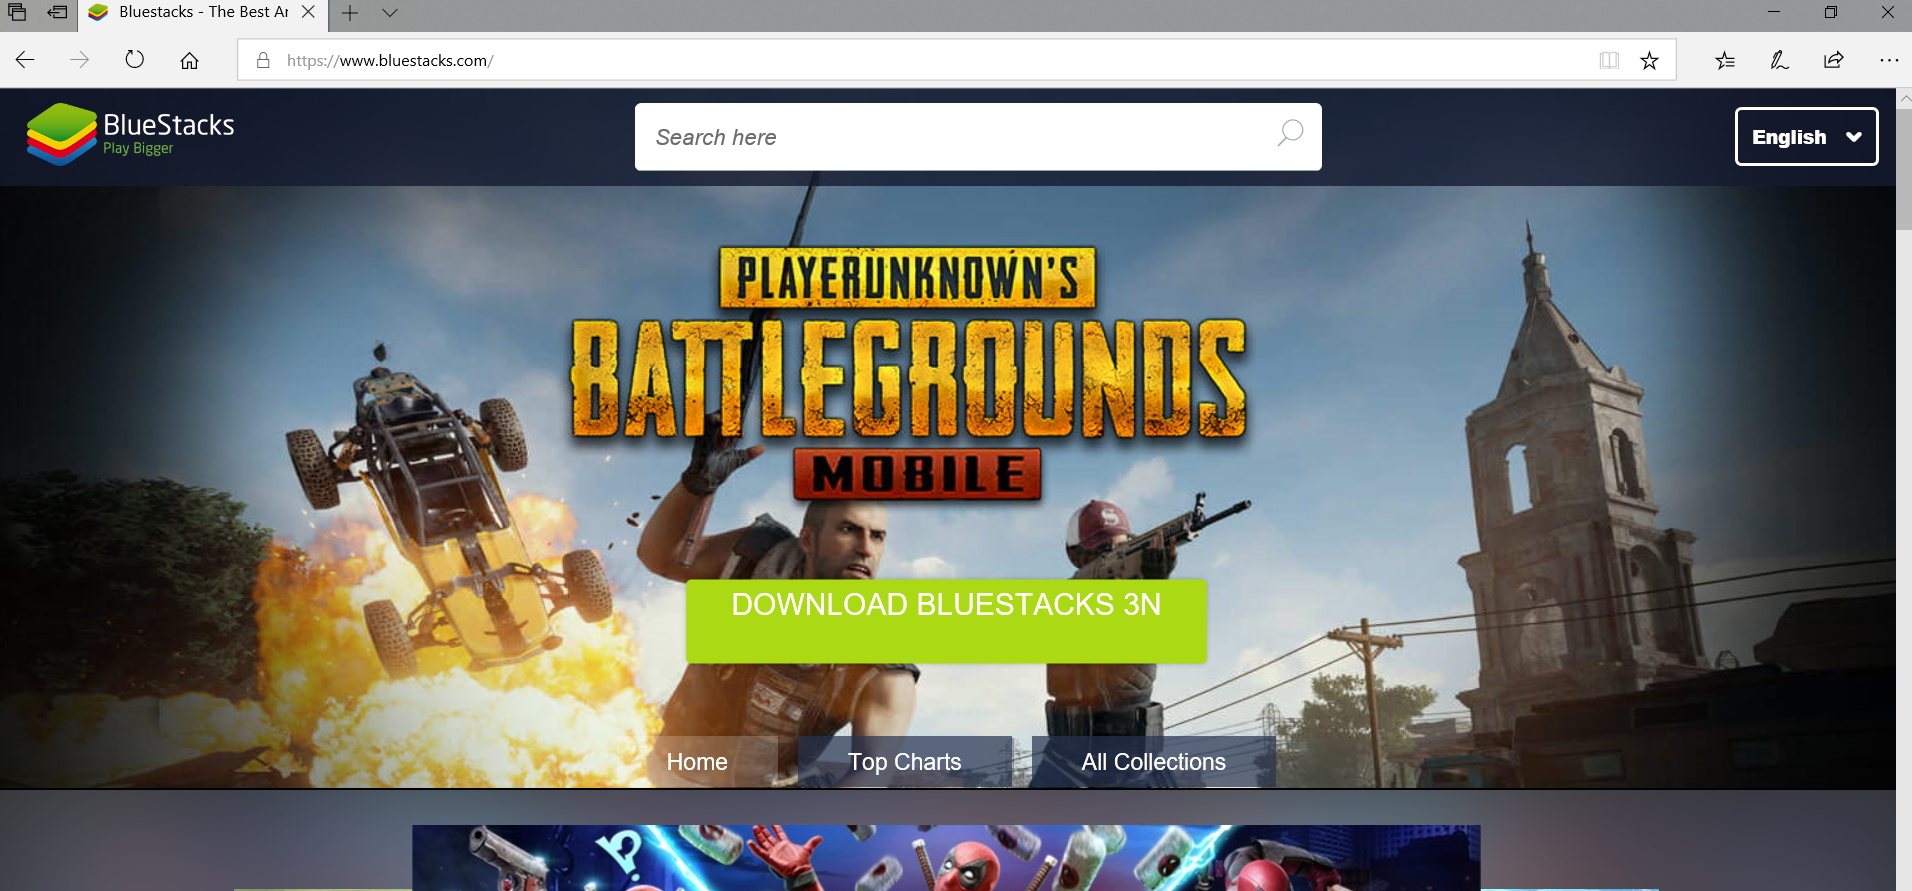Open the tabs you've set aside icon
Image resolution: width=1912 pixels, height=891 pixels.
click(17, 12)
